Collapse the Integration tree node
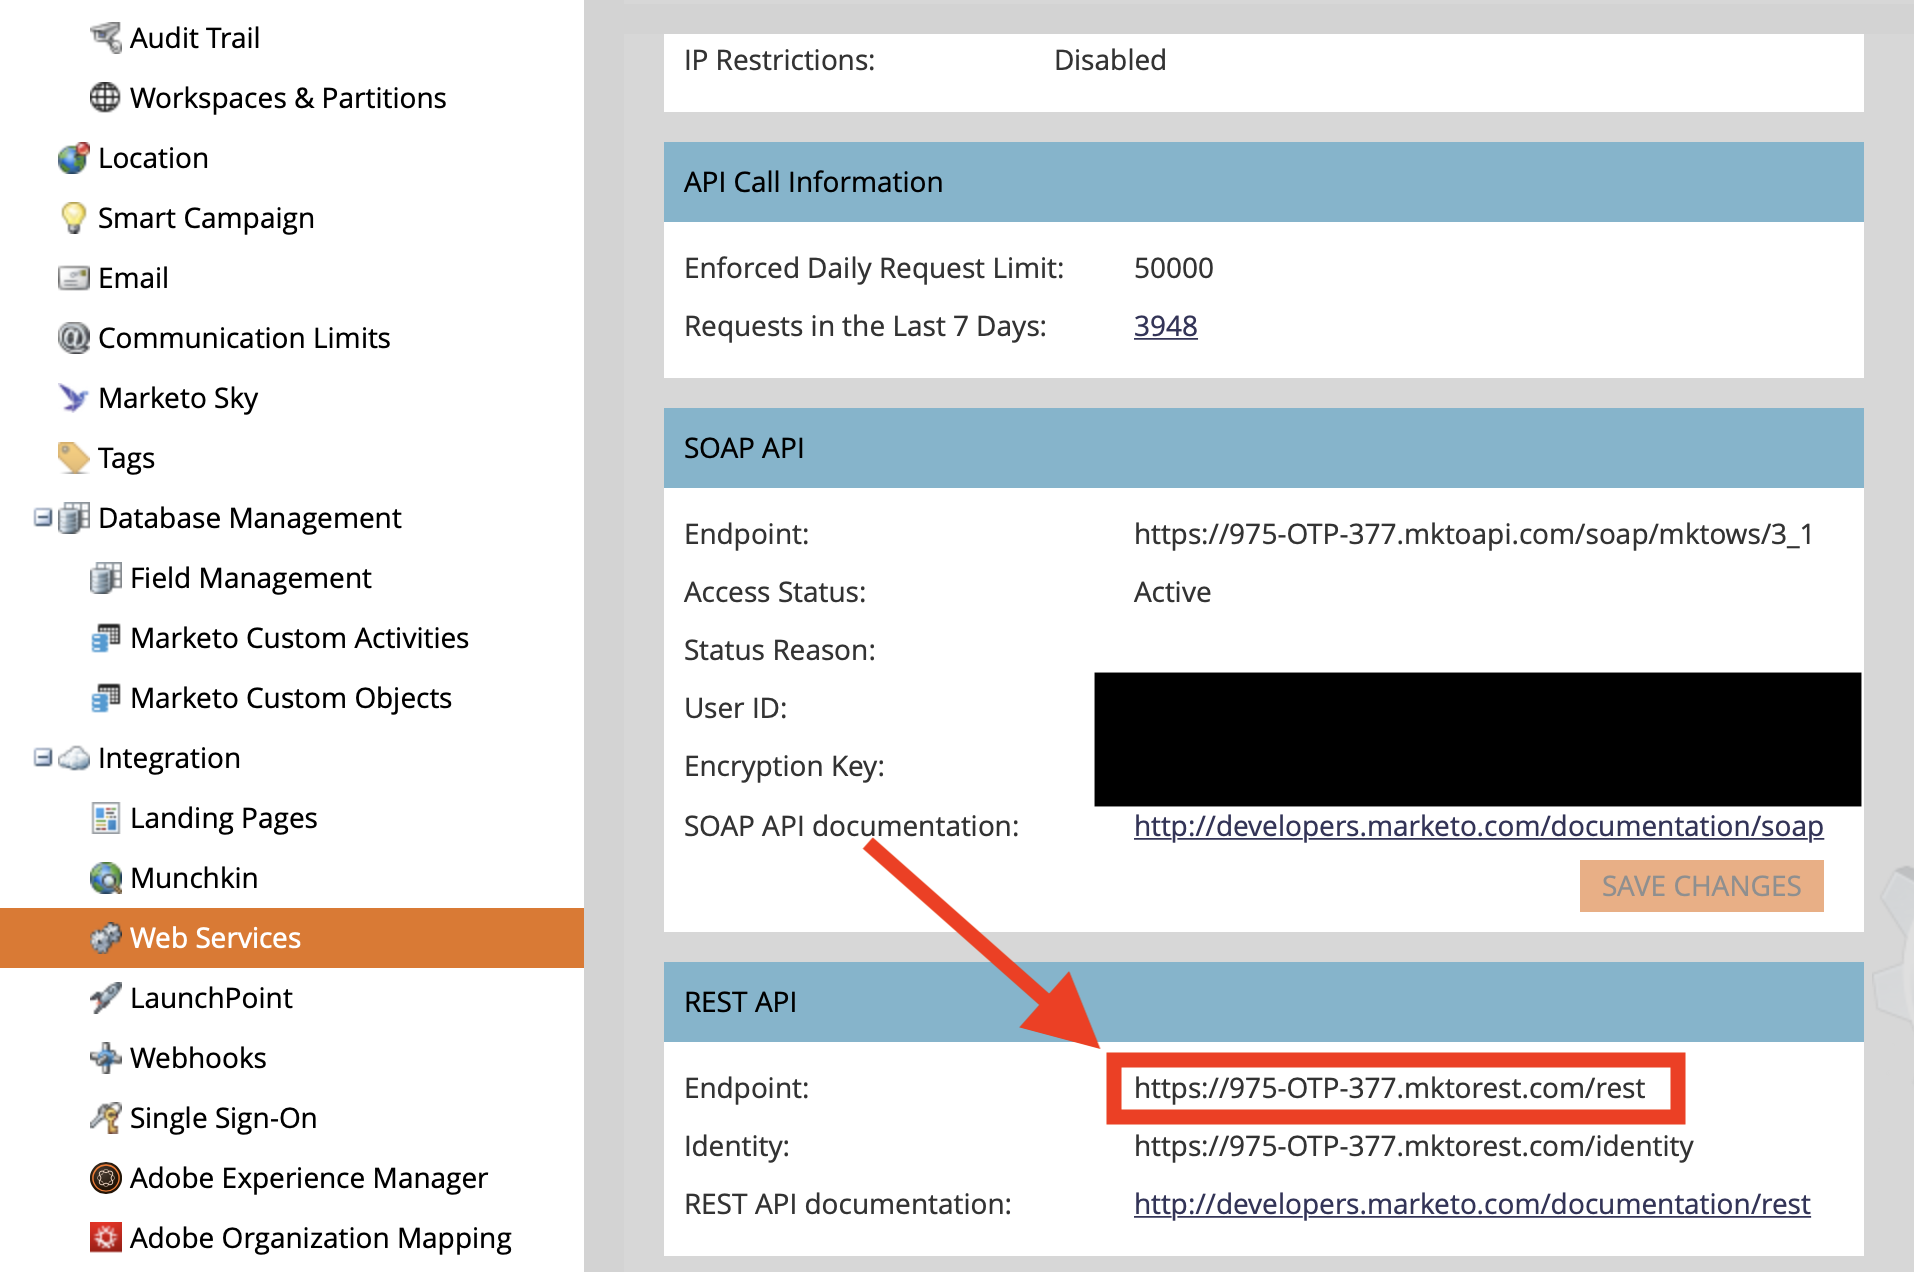Screen dimensions: 1914x1272 43,758
